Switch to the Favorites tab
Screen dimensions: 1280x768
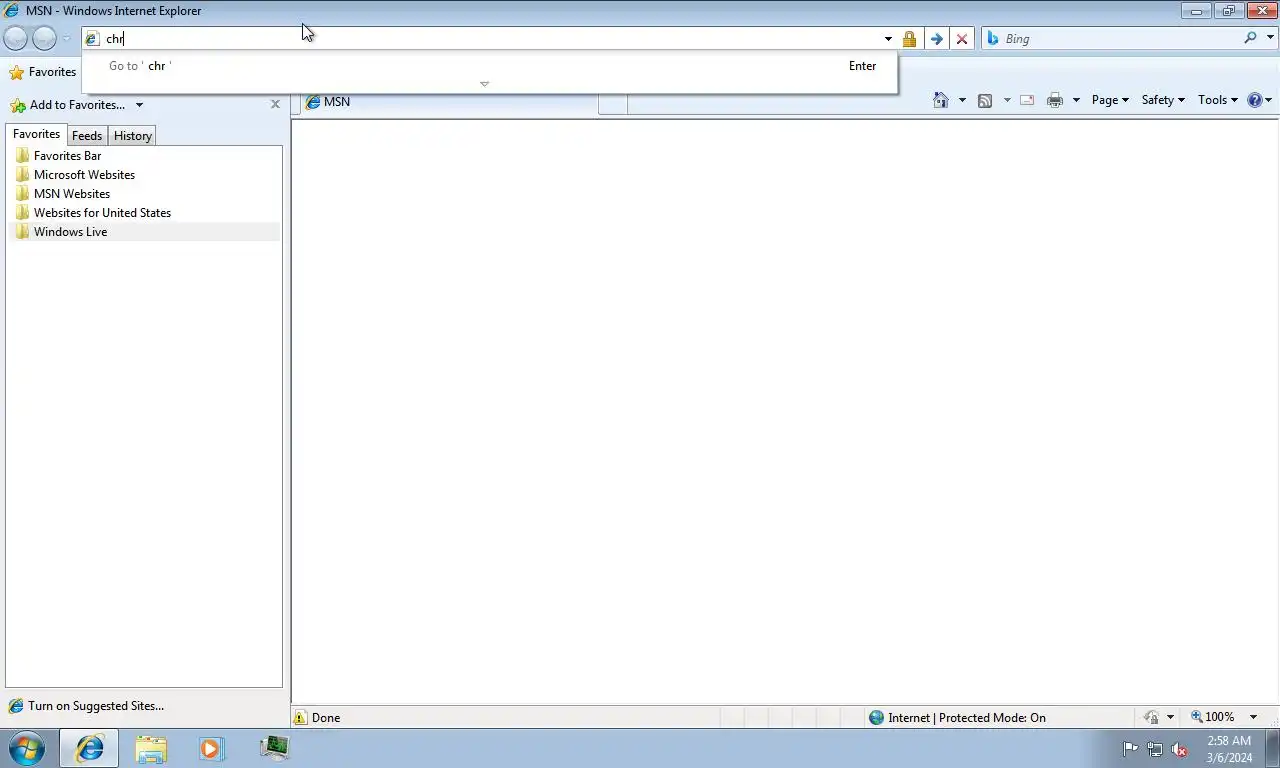(x=37, y=134)
